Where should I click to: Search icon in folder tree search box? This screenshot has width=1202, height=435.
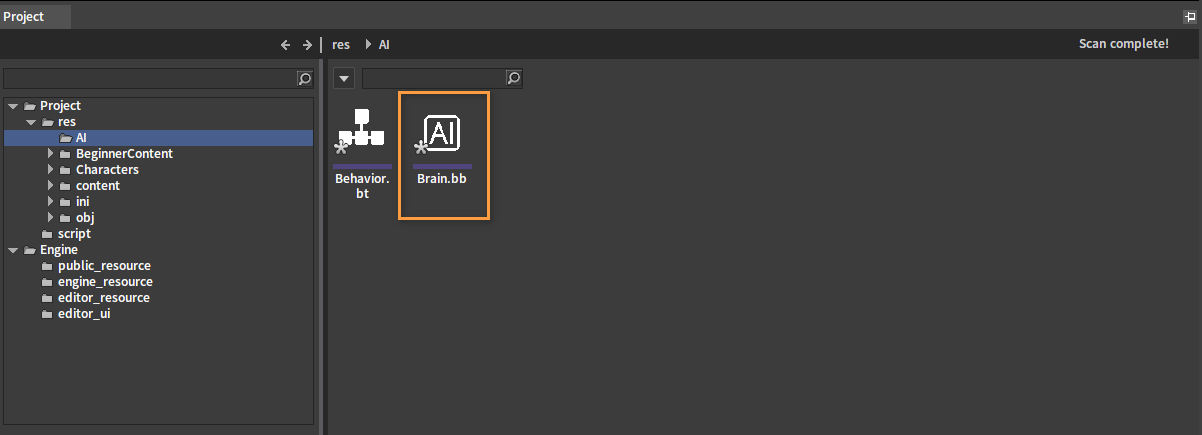304,78
